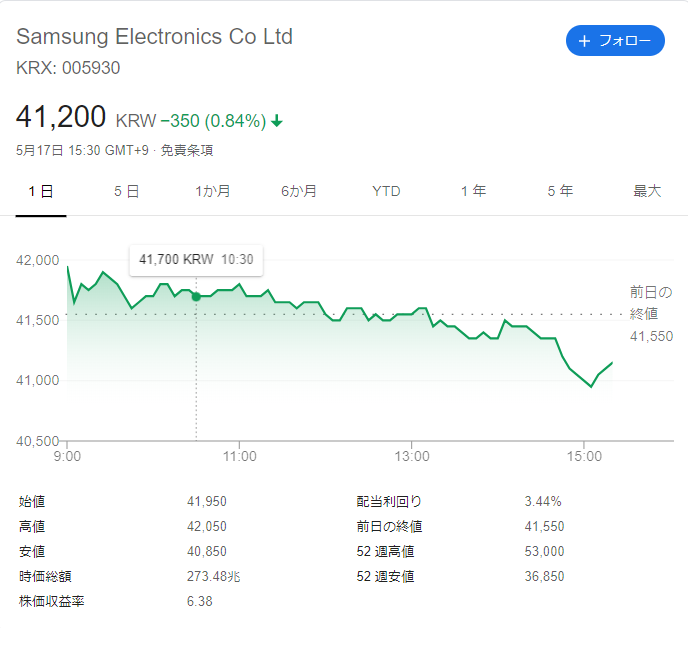
Task: Click the フォロー follow button
Action: coord(615,41)
